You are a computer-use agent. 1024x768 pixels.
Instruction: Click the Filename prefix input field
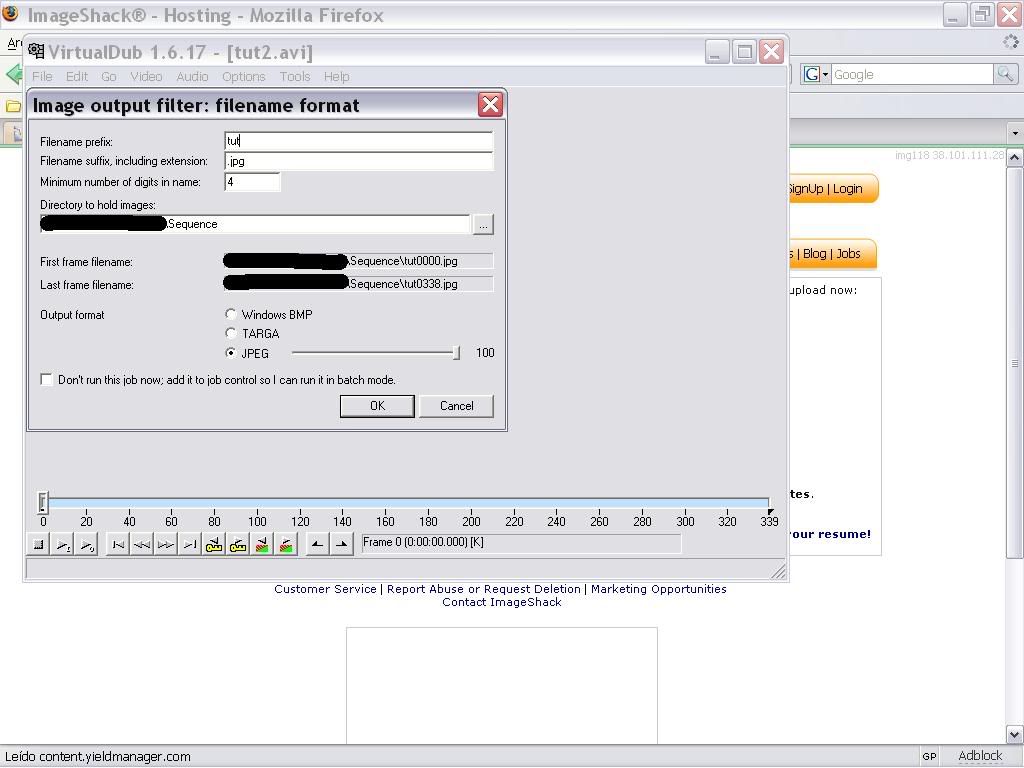pyautogui.click(x=358, y=141)
